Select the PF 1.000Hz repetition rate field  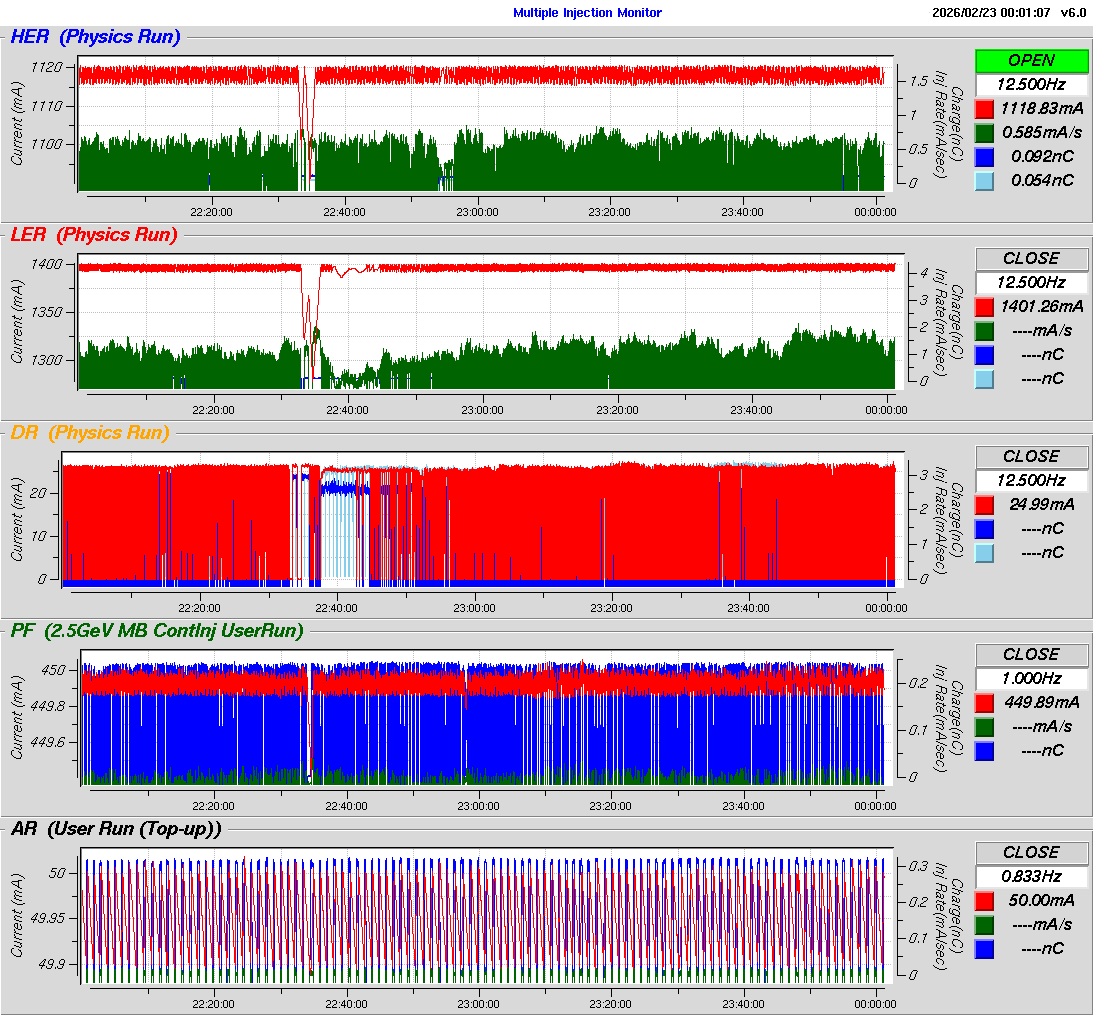click(1031, 678)
